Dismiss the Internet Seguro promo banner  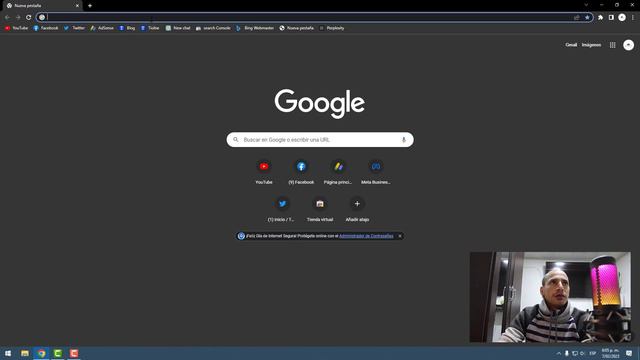click(x=400, y=236)
